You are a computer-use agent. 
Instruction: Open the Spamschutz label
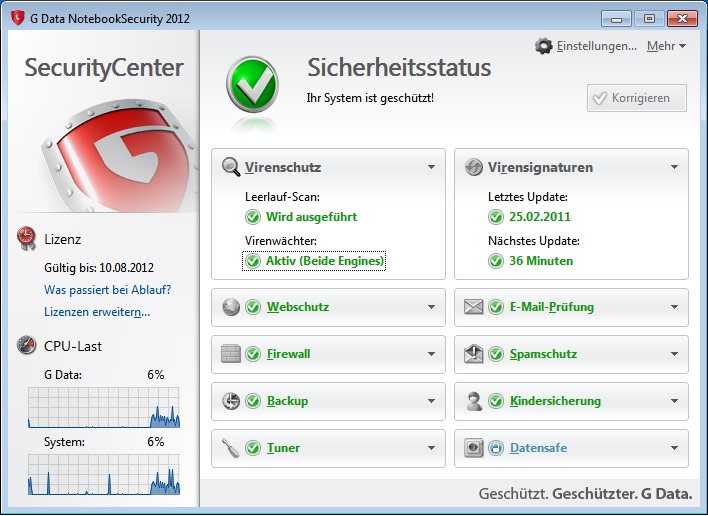pos(543,354)
